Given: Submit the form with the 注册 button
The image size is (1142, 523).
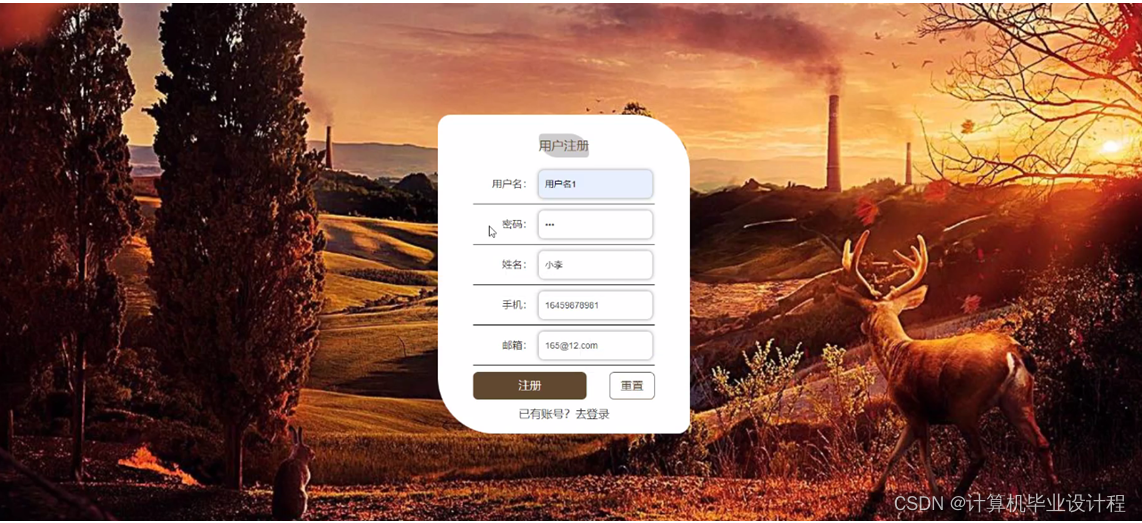Looking at the screenshot, I should click(x=529, y=386).
